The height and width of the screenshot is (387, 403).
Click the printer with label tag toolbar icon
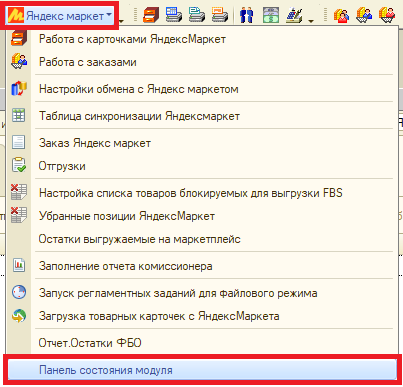pos(196,15)
